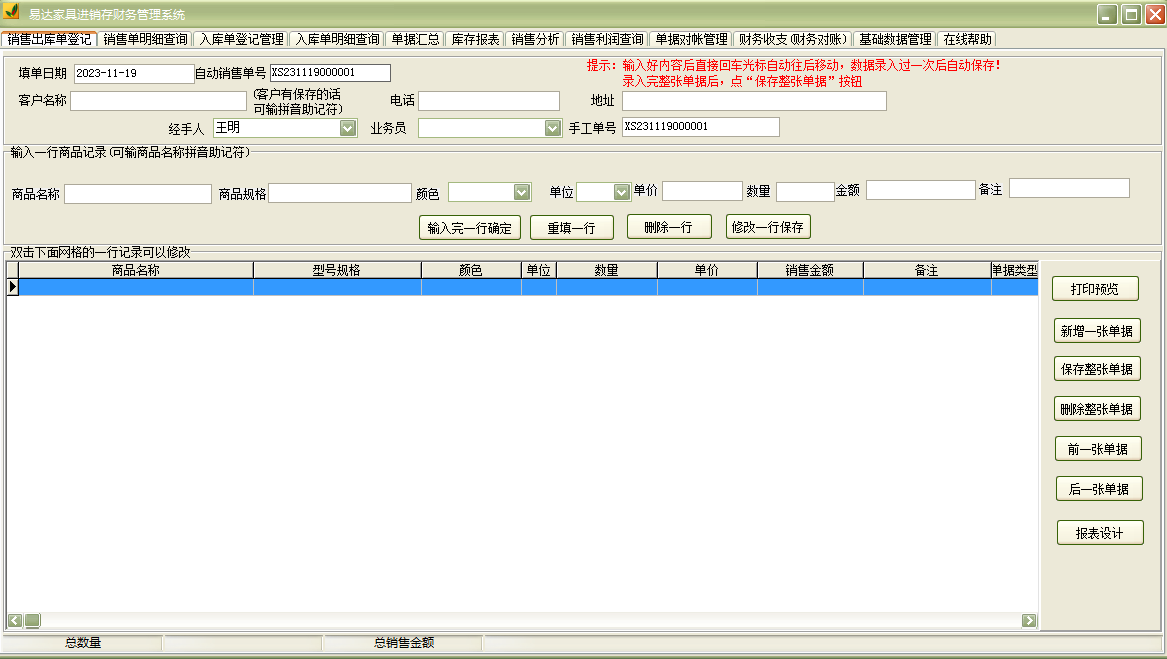Go to 基础数据管理 tab
Viewport: 1167px width, 659px height.
click(895, 39)
